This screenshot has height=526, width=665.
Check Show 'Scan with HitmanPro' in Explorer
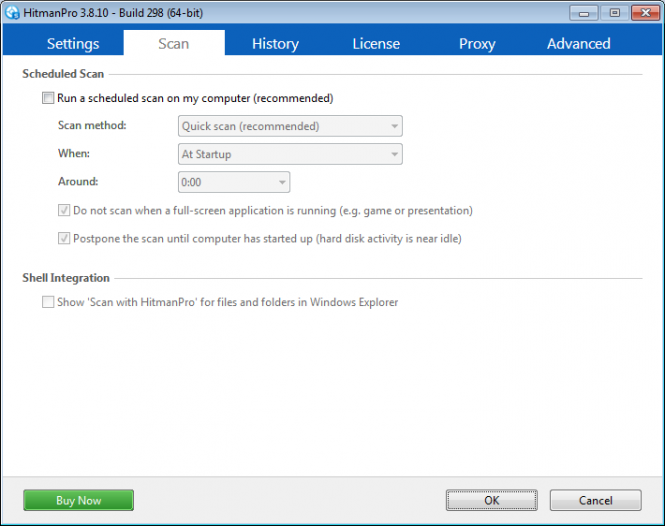pos(48,302)
